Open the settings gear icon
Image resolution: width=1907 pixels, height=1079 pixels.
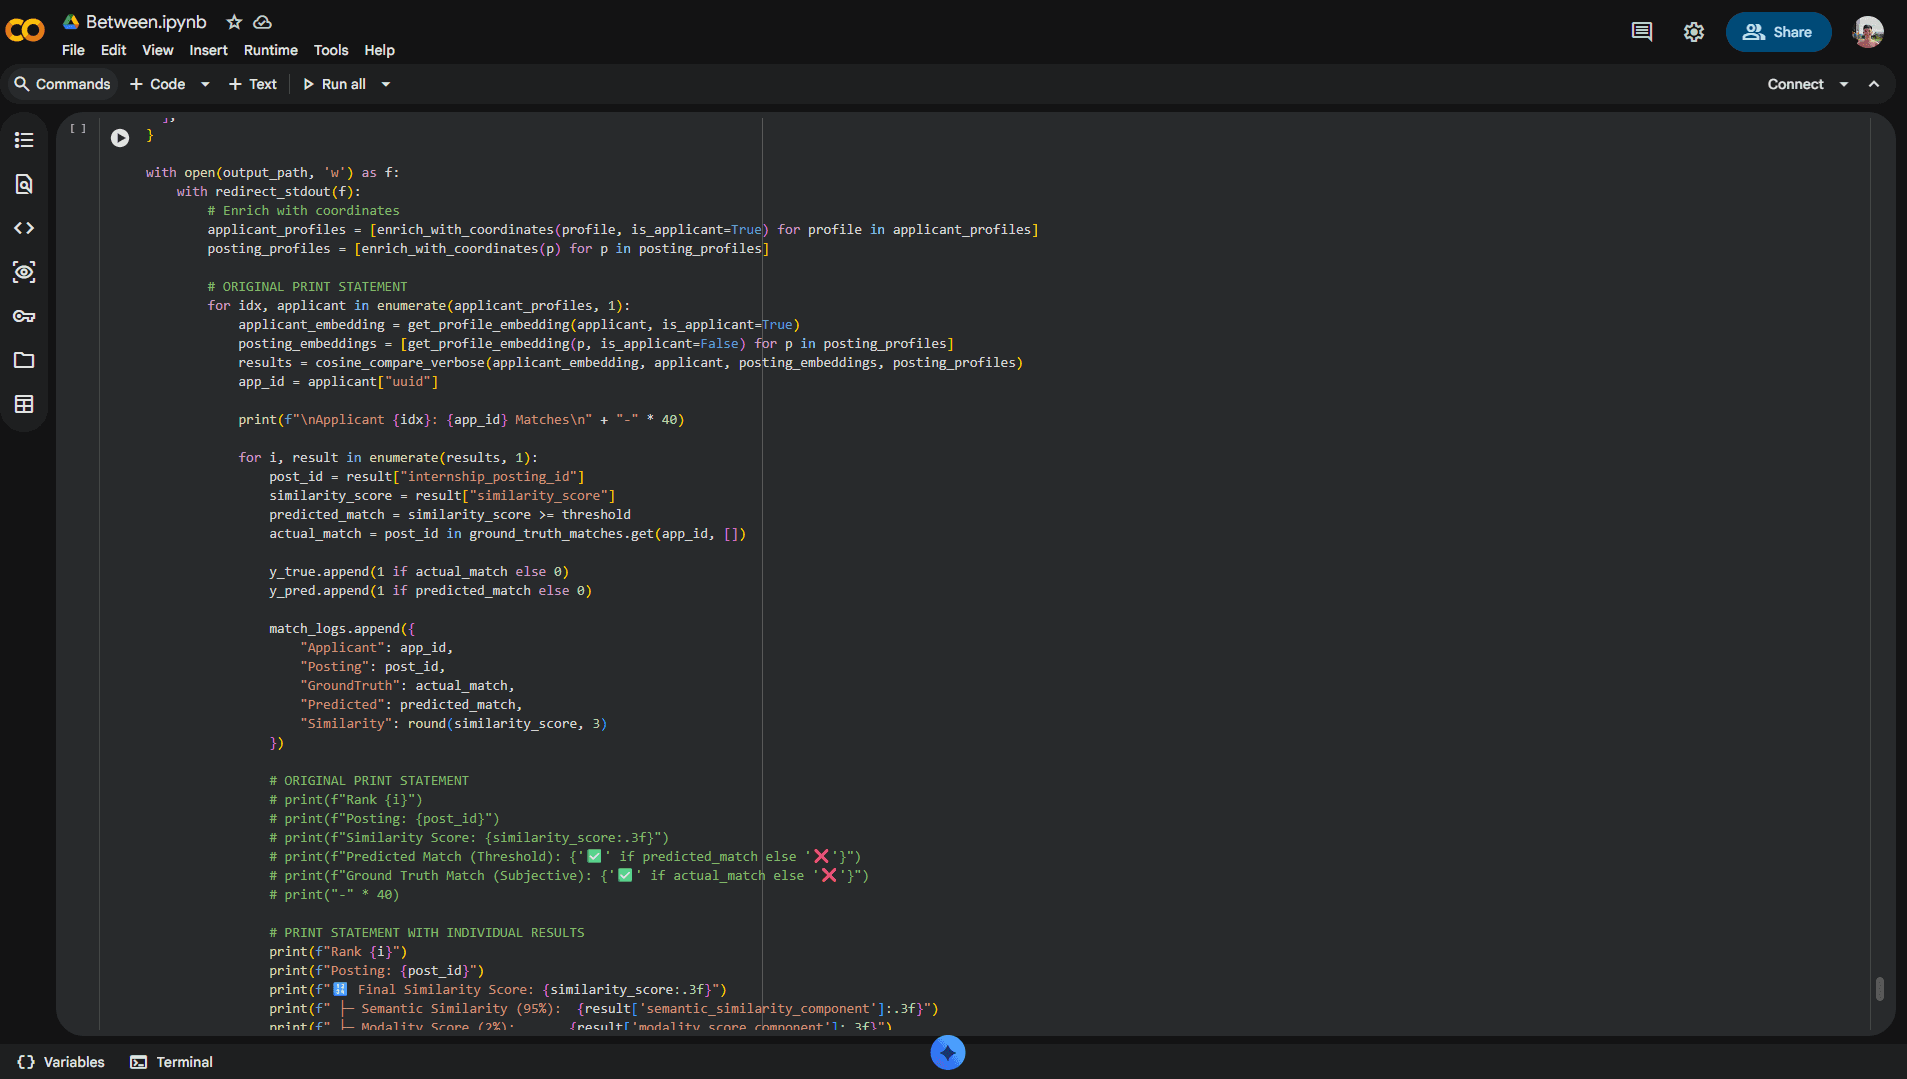tap(1693, 32)
